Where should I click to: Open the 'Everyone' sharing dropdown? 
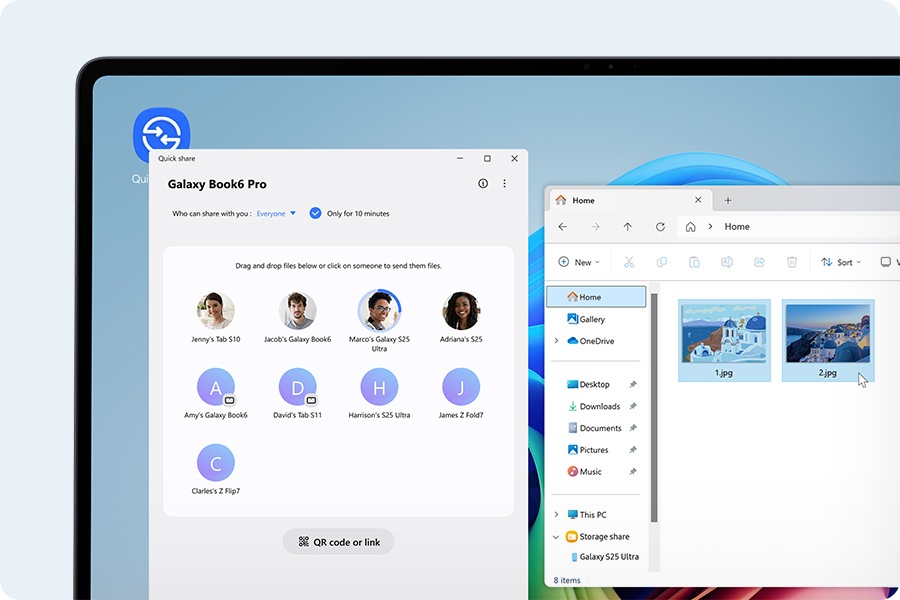point(276,213)
